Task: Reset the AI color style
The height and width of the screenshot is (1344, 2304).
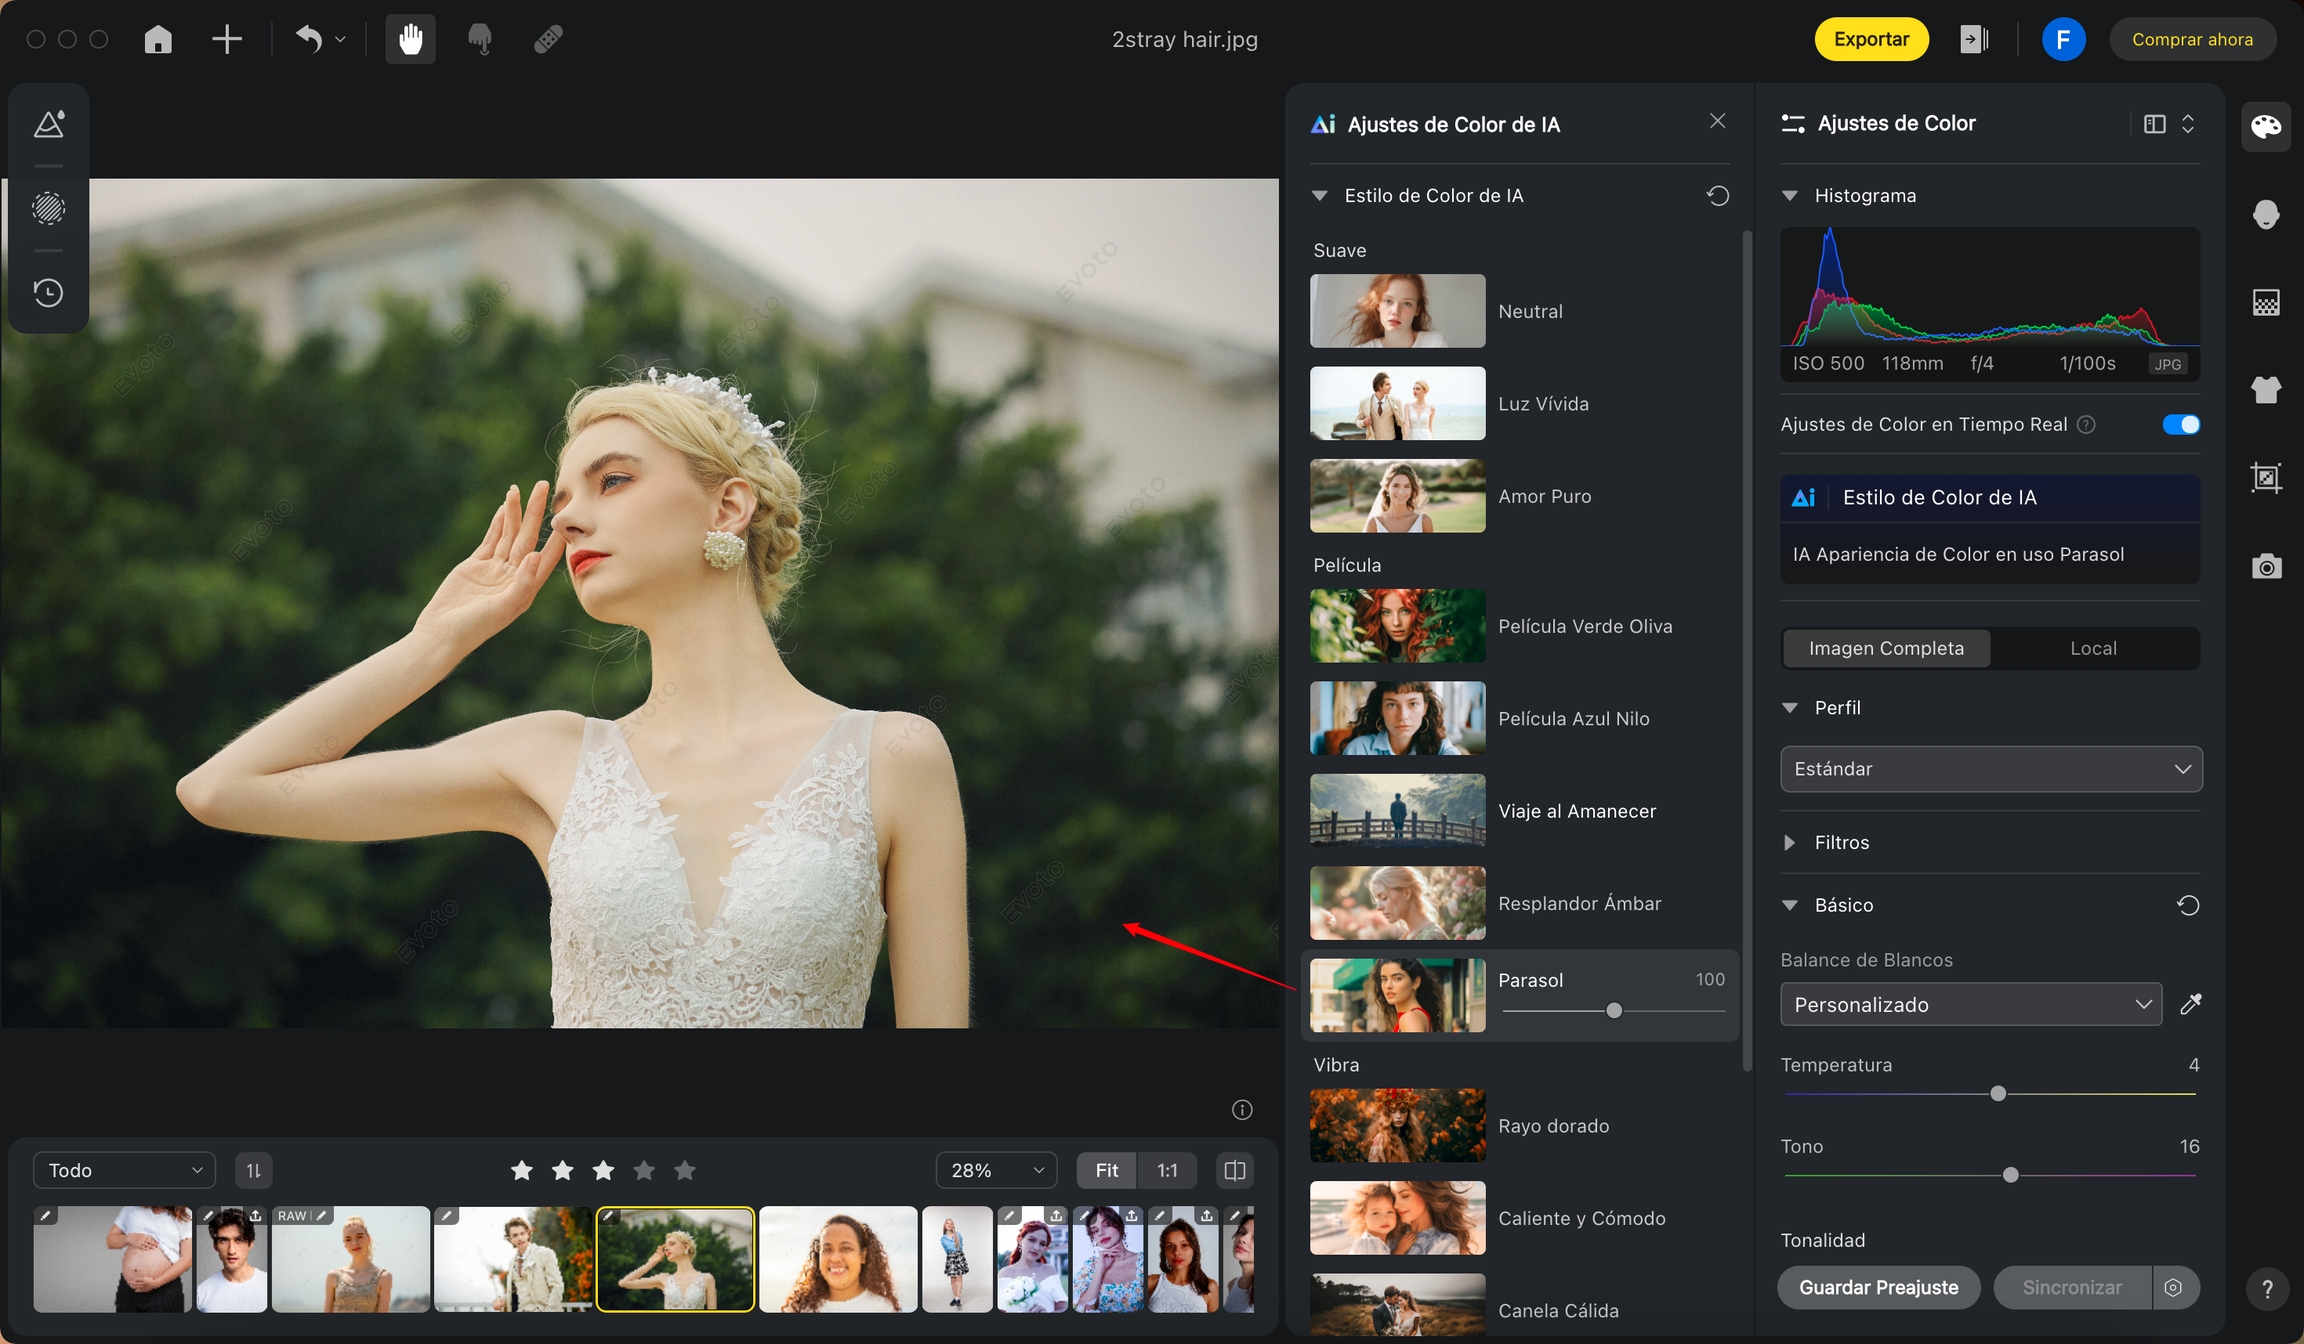Action: click(x=1717, y=196)
